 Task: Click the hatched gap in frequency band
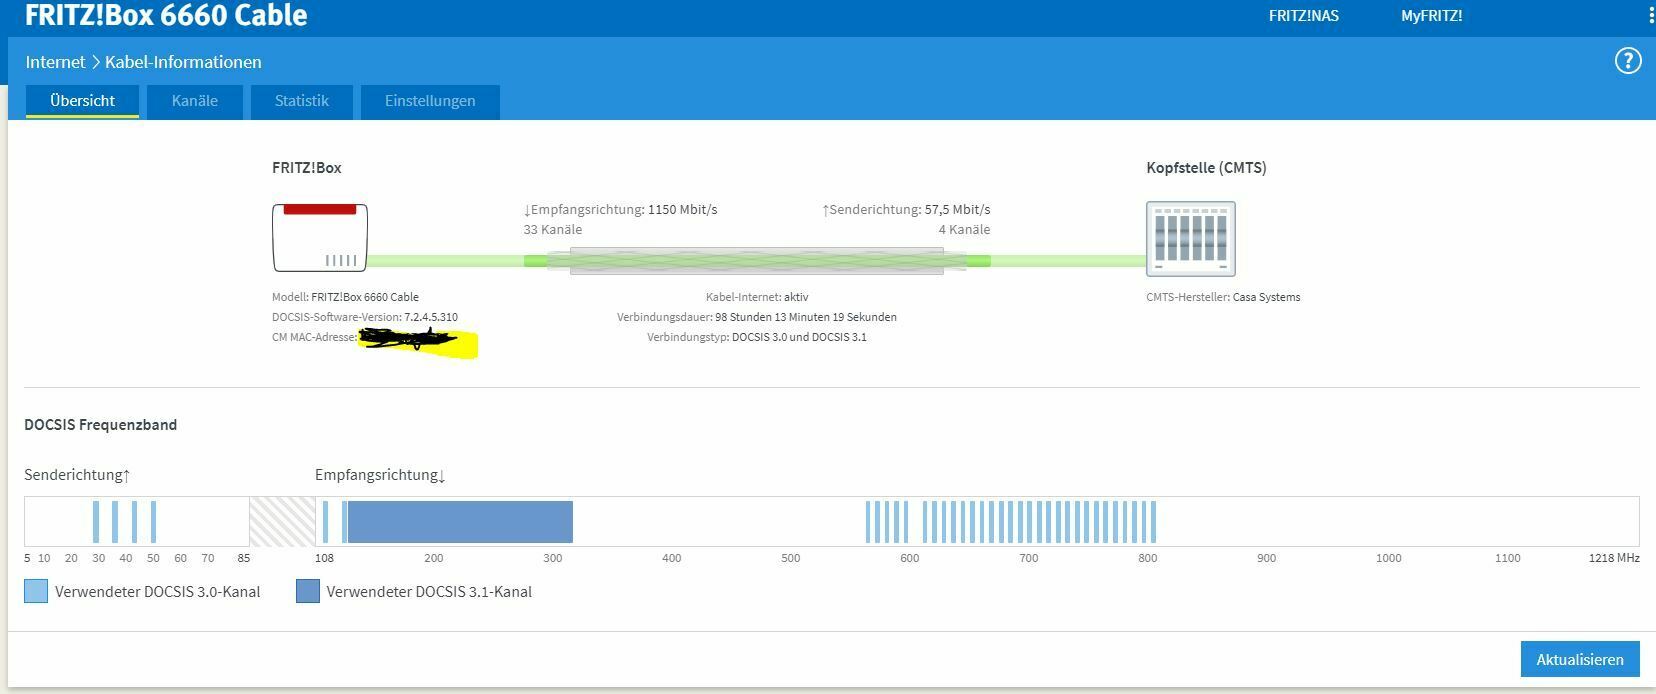click(x=282, y=521)
